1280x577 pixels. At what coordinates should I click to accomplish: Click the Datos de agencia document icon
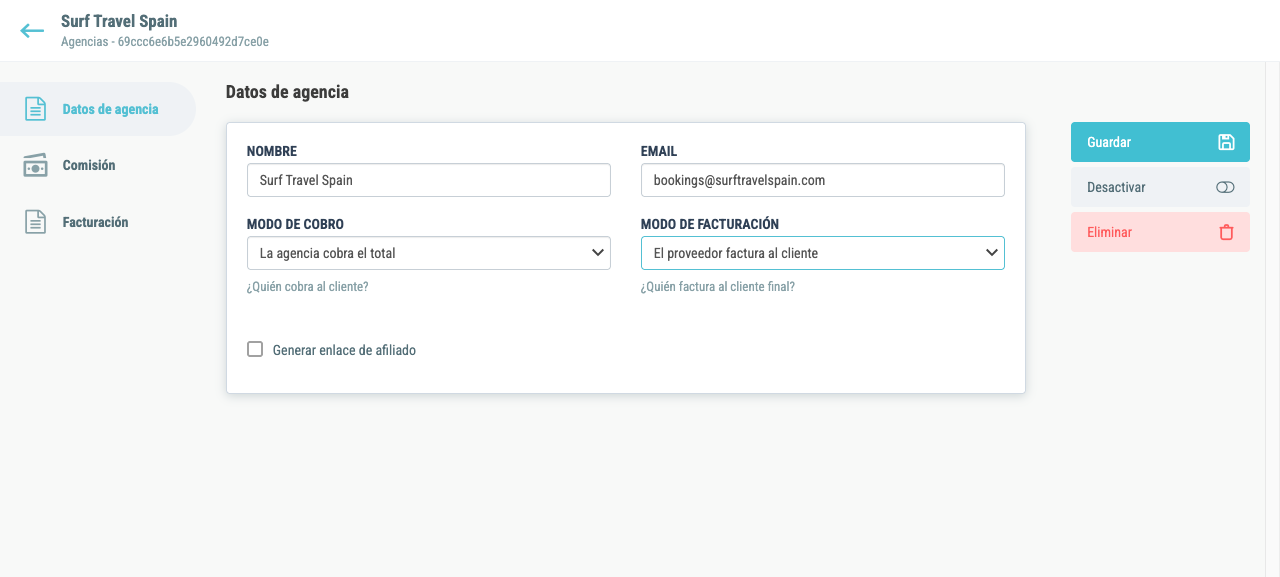tap(35, 109)
